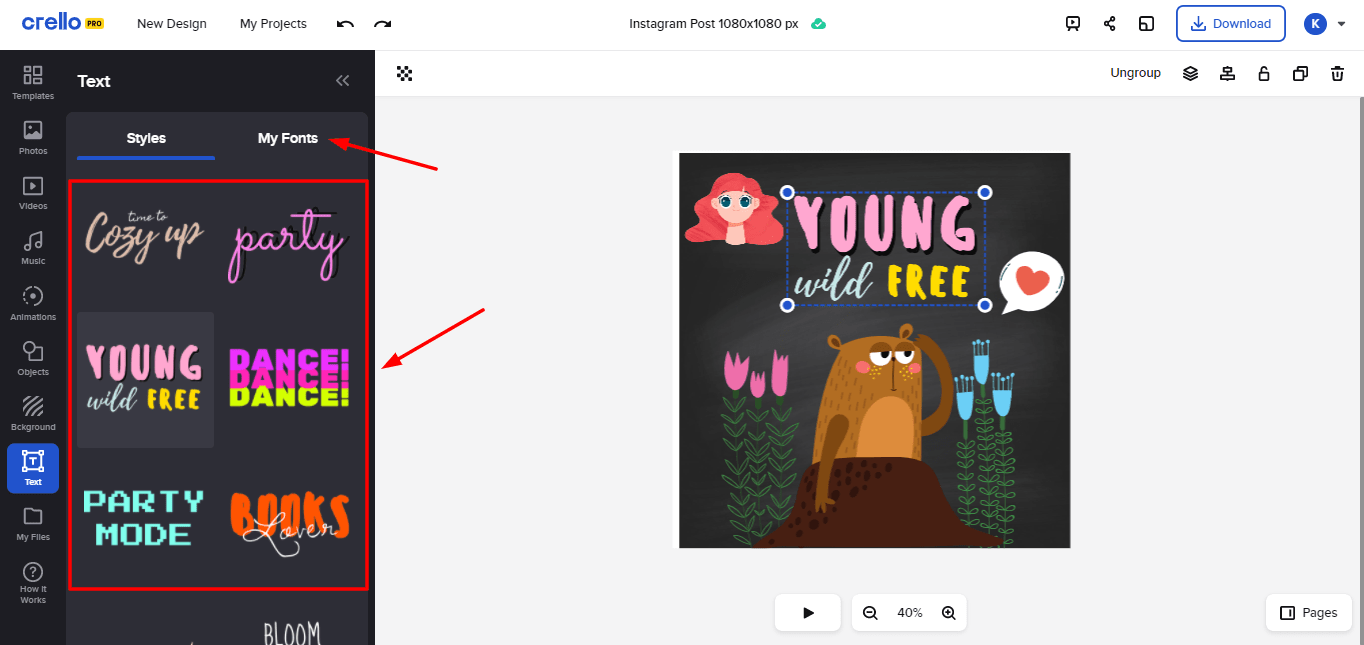The width and height of the screenshot is (1364, 645).
Task: Open the Templates sidebar panel
Action: point(33,82)
